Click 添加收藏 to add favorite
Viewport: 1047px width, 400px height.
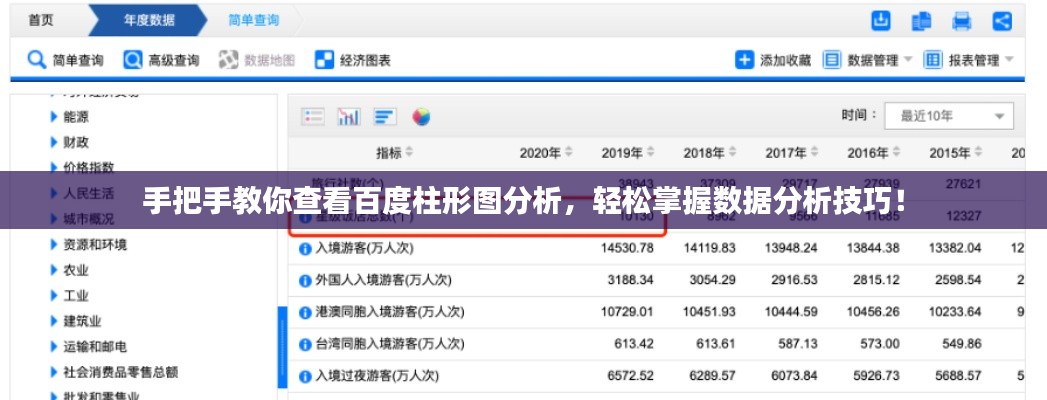click(773, 60)
